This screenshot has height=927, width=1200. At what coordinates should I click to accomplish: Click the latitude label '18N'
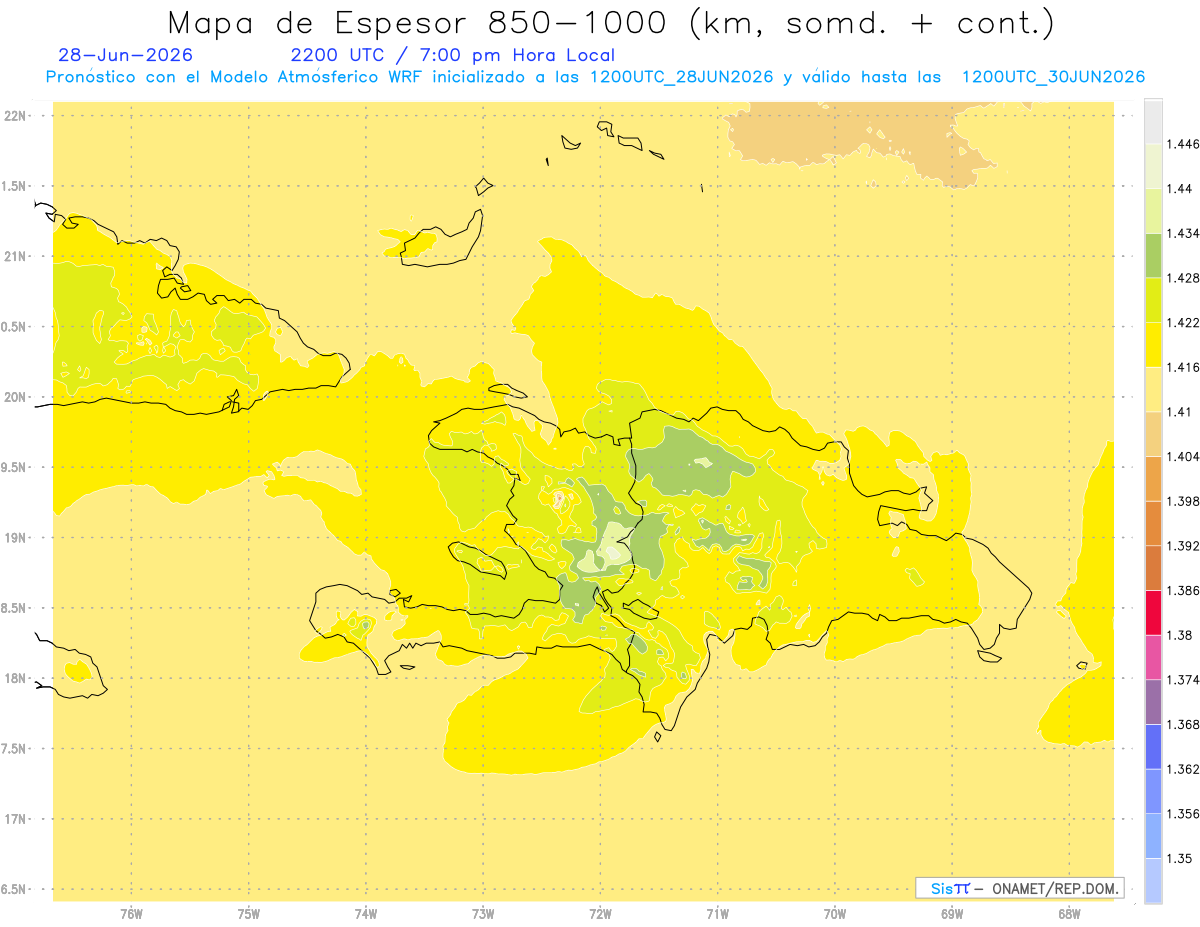pos(15,678)
